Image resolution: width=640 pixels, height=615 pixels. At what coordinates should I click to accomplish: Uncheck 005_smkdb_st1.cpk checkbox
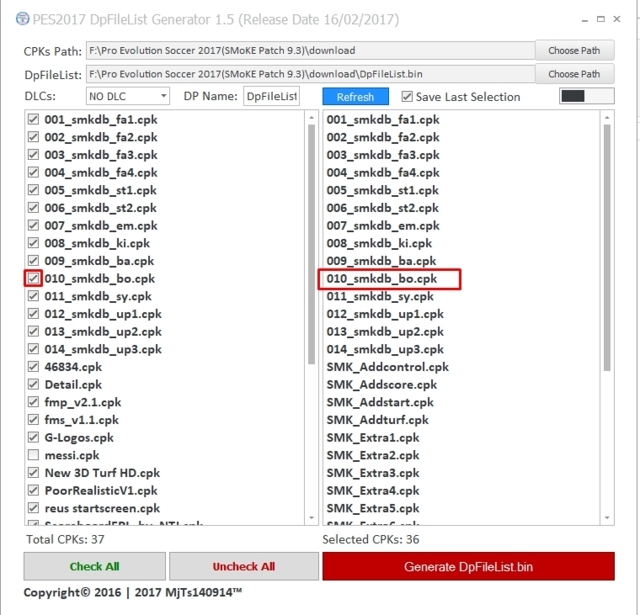33,190
